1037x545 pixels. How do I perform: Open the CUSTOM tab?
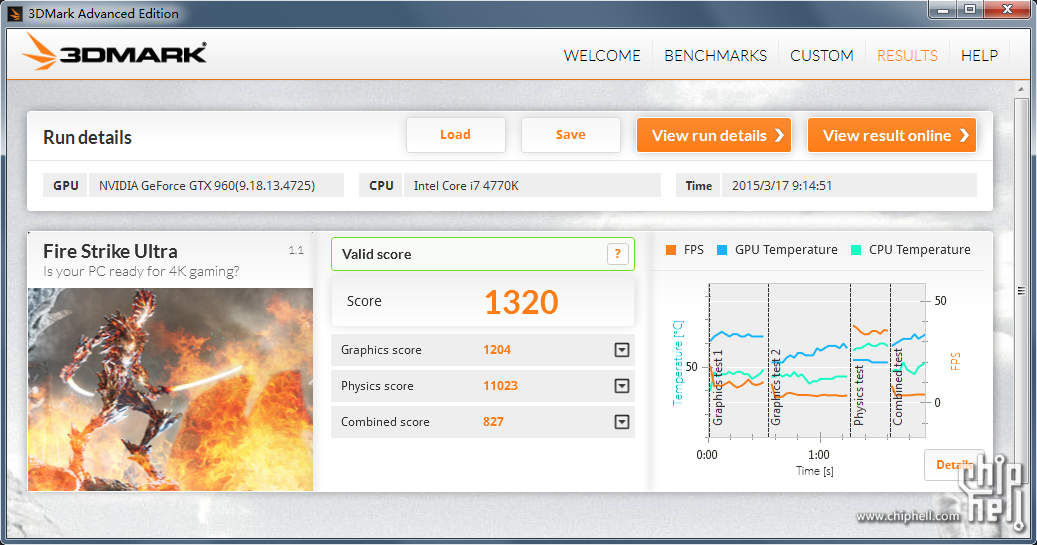click(x=821, y=56)
